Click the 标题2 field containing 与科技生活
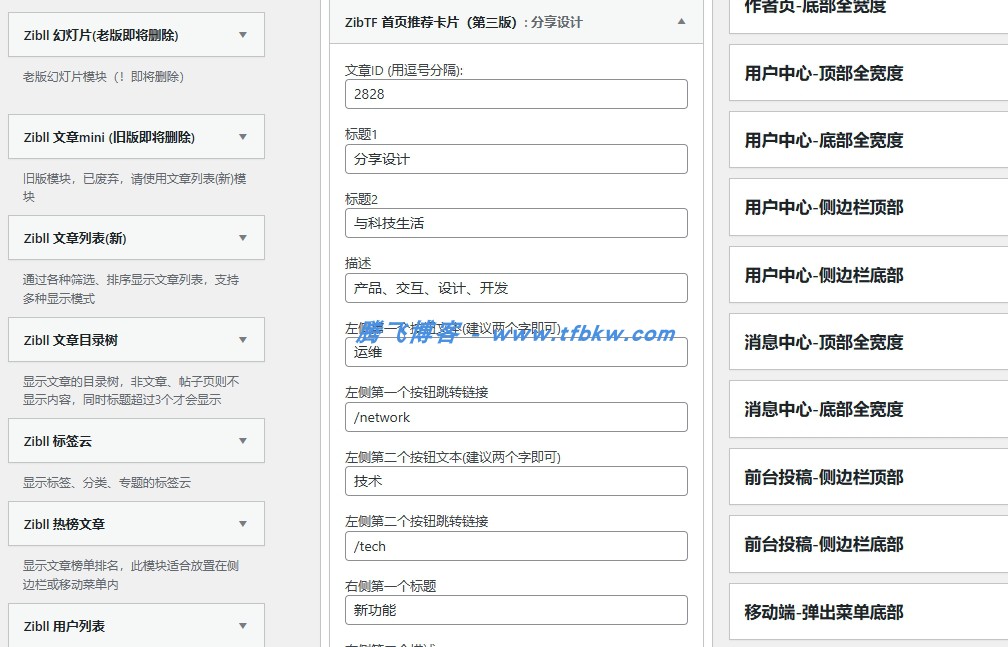1008x647 pixels. click(516, 223)
